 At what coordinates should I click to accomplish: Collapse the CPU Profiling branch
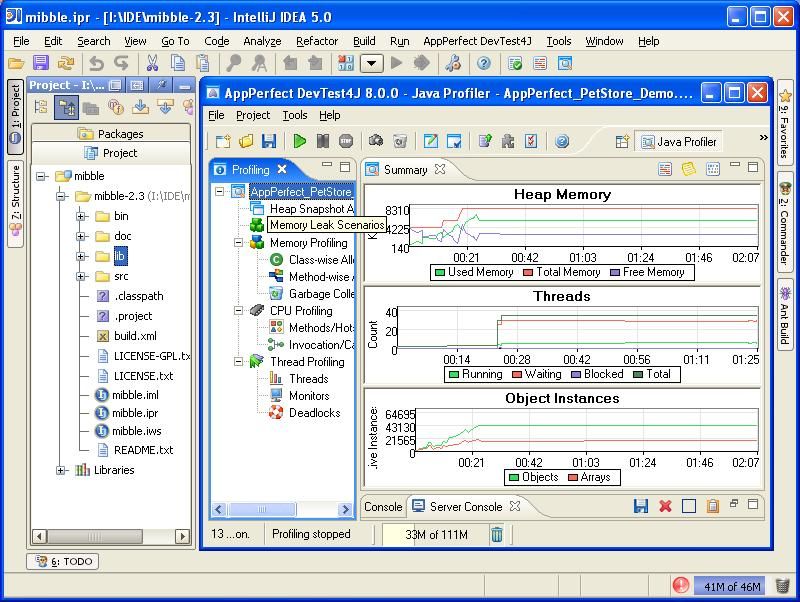point(238,310)
